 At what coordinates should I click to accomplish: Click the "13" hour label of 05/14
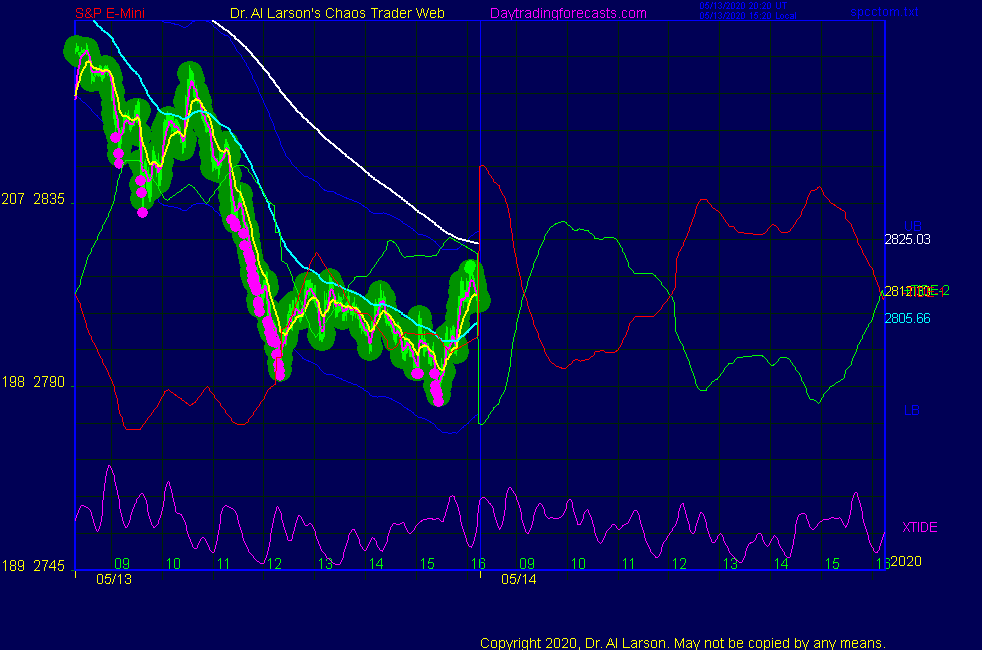coord(730,564)
